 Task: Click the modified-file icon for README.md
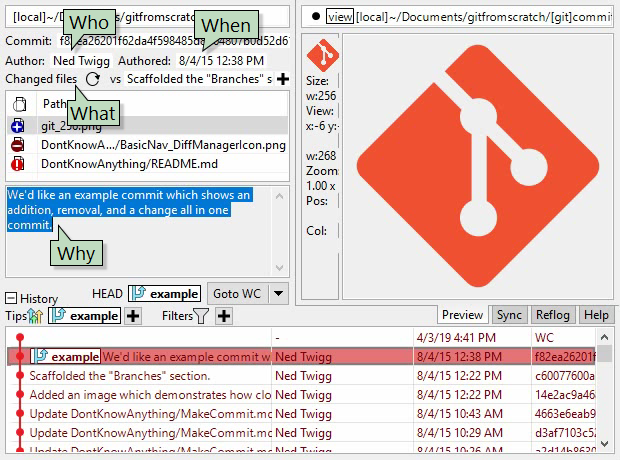18,164
